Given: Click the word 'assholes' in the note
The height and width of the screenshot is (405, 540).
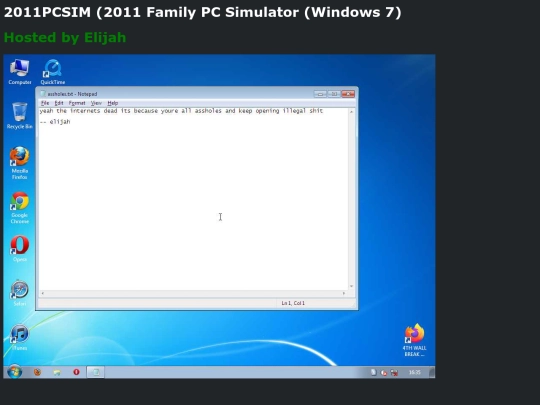Looking at the screenshot, I should pos(208,111).
